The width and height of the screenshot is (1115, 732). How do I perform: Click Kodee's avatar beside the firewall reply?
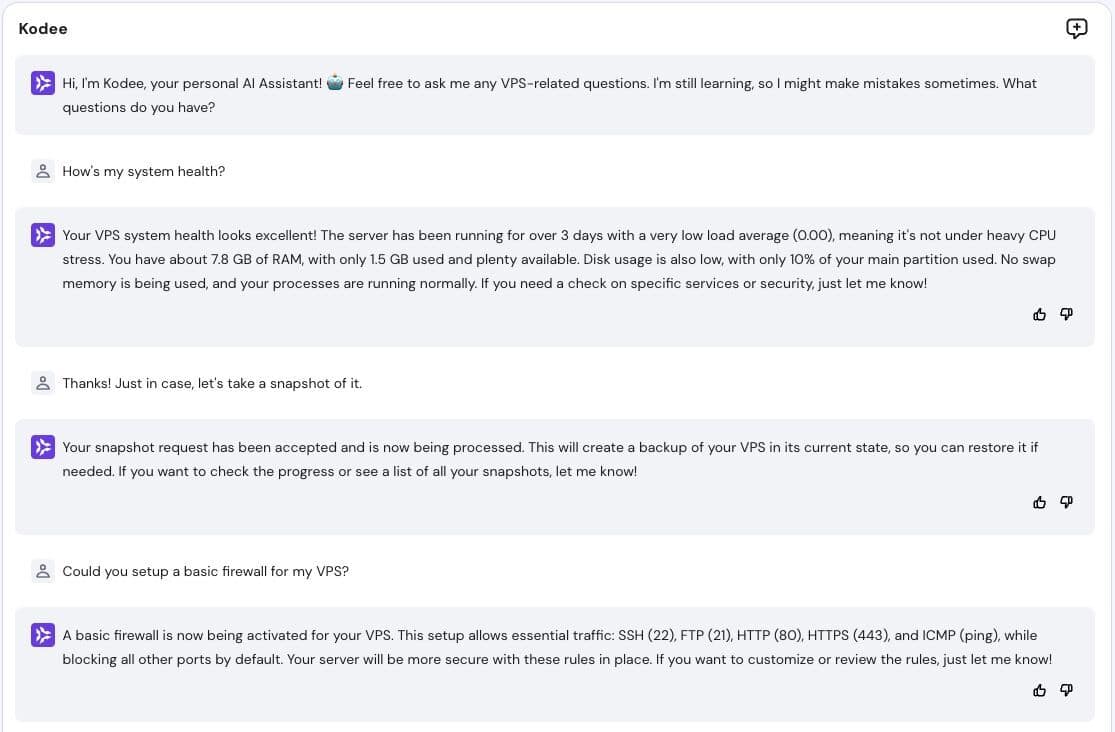pos(43,635)
